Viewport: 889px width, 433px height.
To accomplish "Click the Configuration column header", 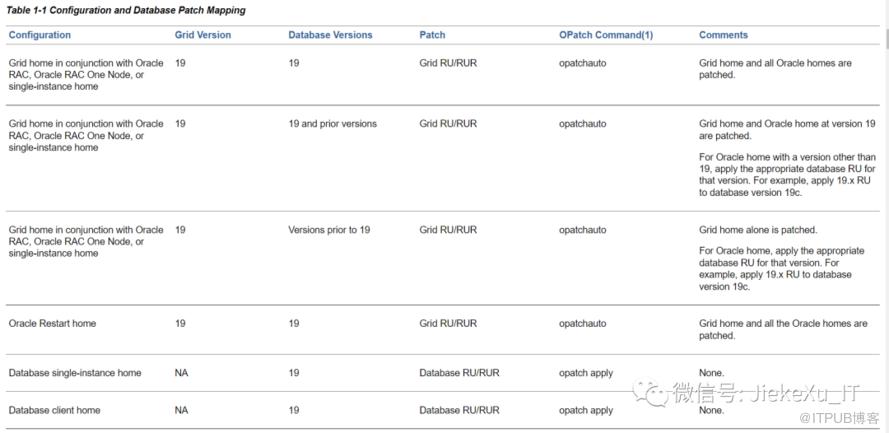I will tap(40, 35).
